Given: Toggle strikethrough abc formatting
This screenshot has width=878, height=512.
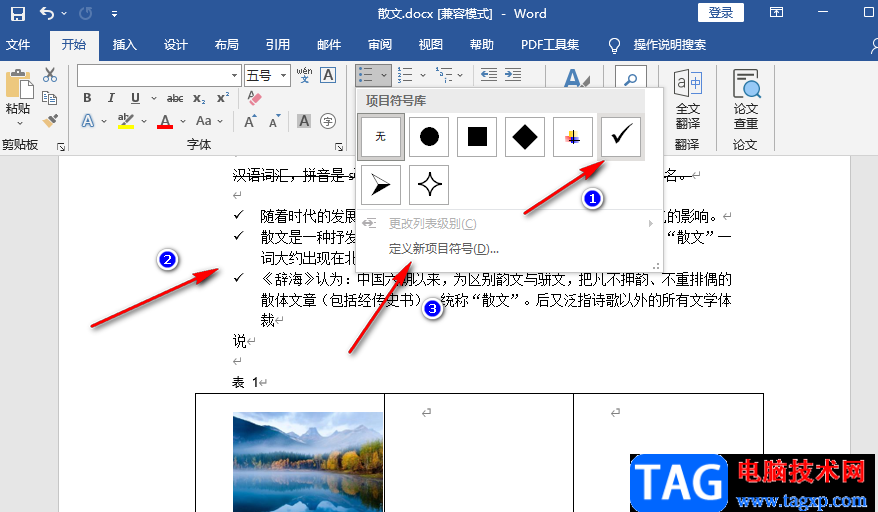Looking at the screenshot, I should 175,99.
